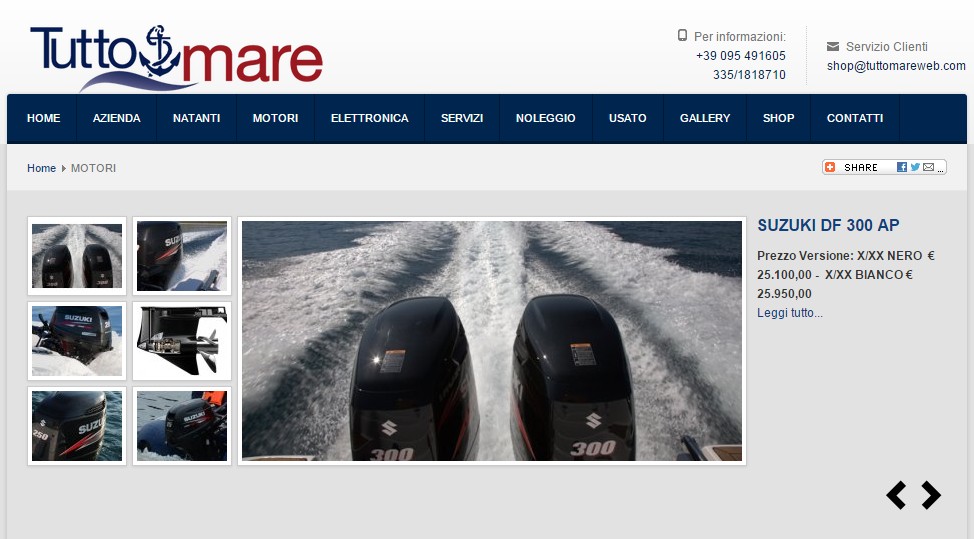
Task: Open the SHOP menu item
Action: (778, 118)
